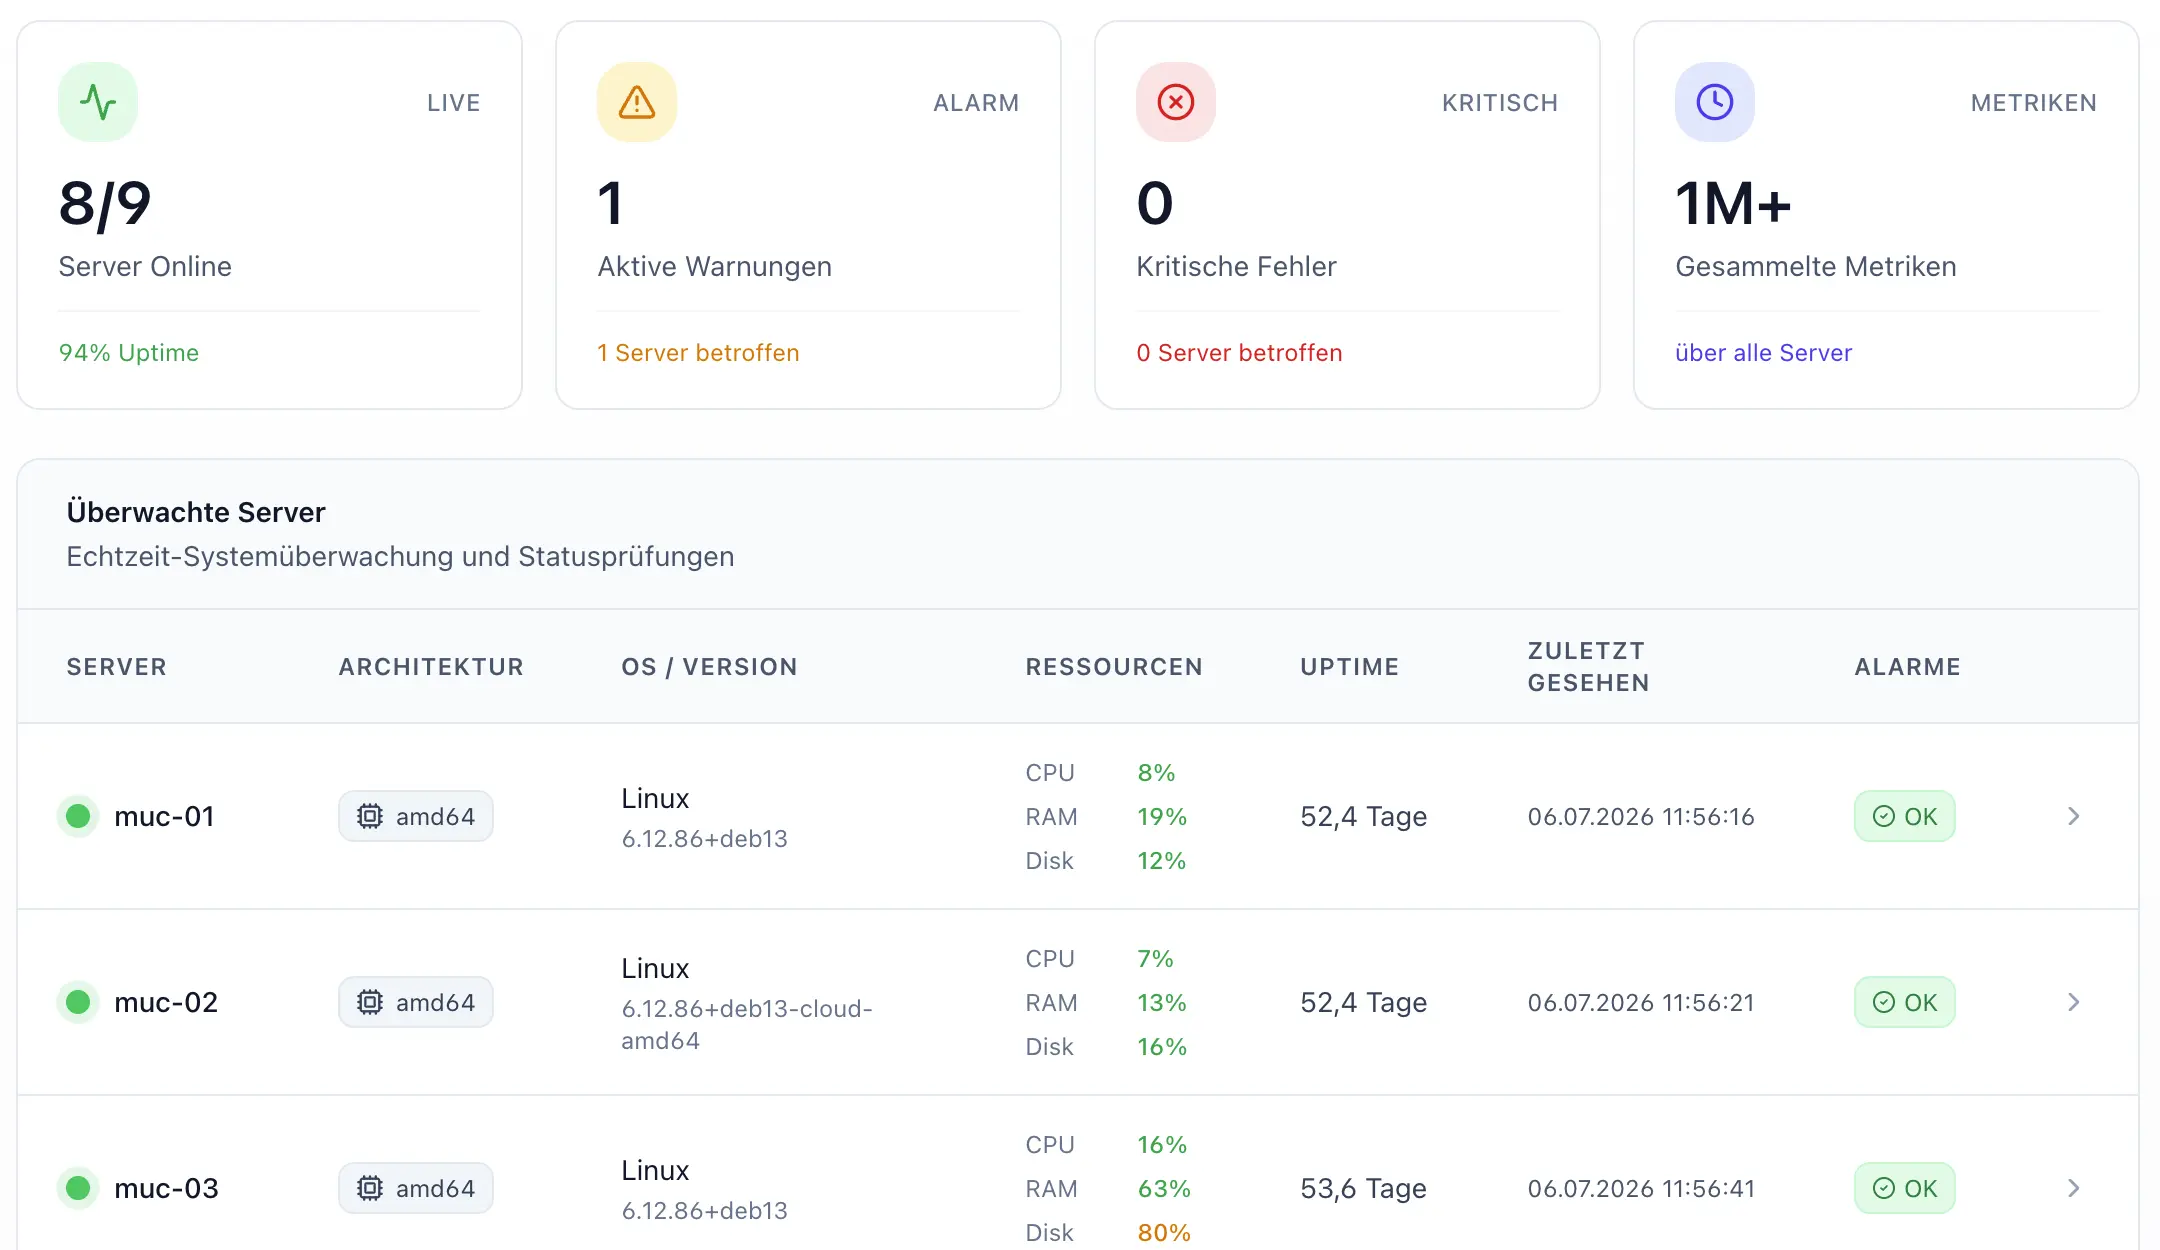Click the ALARME column header
Screen dimensions: 2160x1250
pos(1907,667)
